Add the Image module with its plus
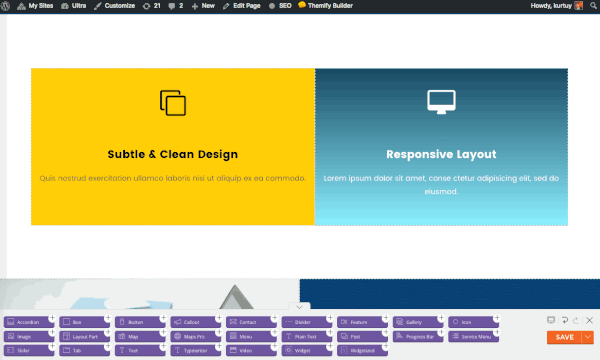Viewport: 600px width, 360px height. (52, 332)
